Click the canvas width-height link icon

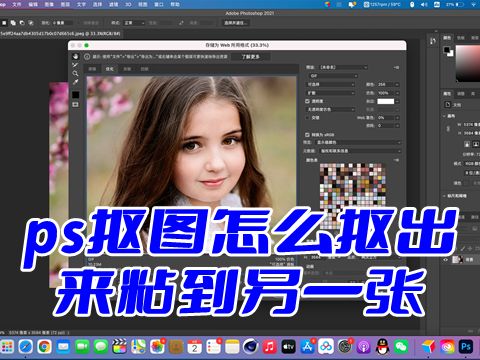[x=448, y=128]
